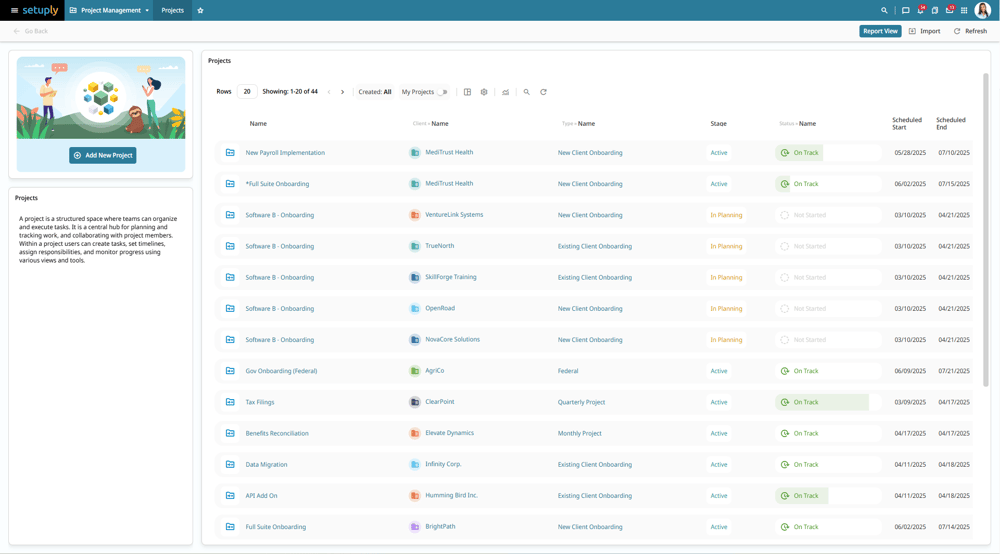The image size is (1000, 554).
Task: Toggle the My Projects switch
Action: click(x=442, y=92)
